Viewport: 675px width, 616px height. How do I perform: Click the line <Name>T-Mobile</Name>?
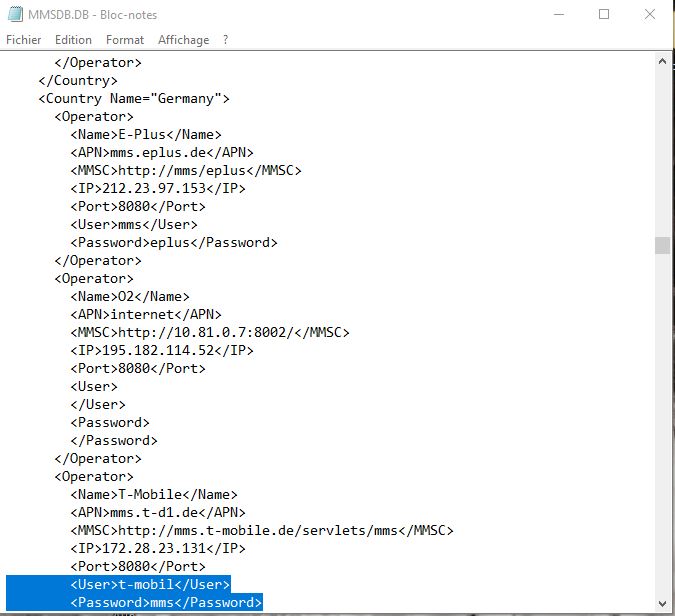coord(154,495)
